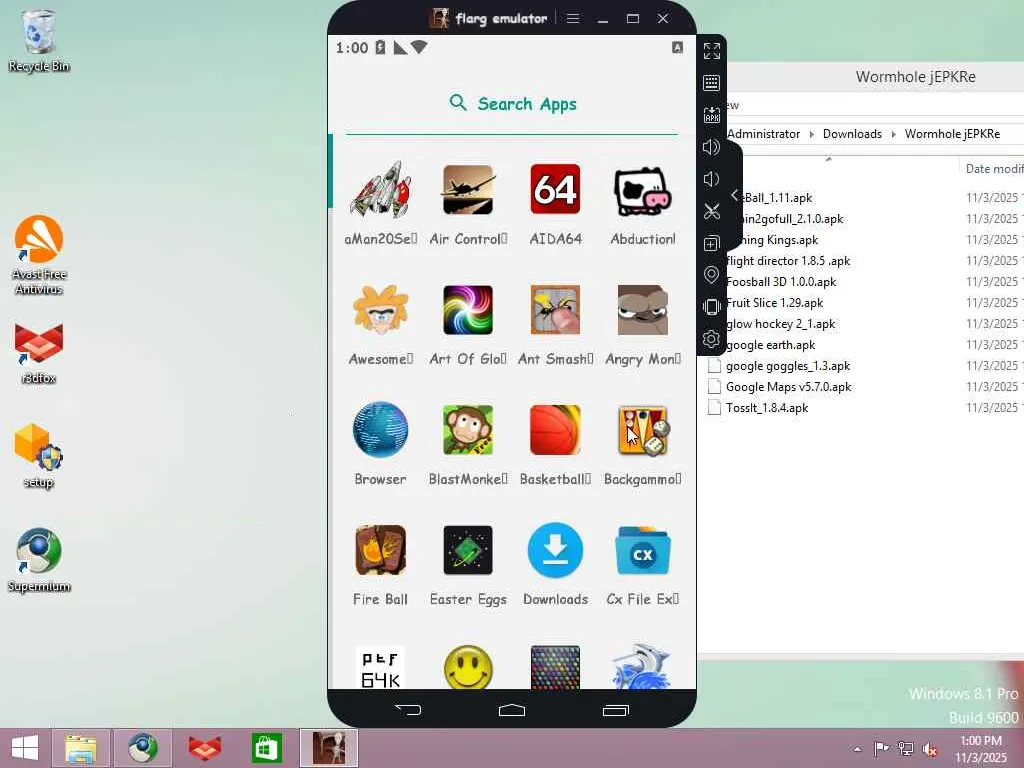1024x768 pixels.
Task: Select flight director 1.8.5 .apk file
Action: 788,261
